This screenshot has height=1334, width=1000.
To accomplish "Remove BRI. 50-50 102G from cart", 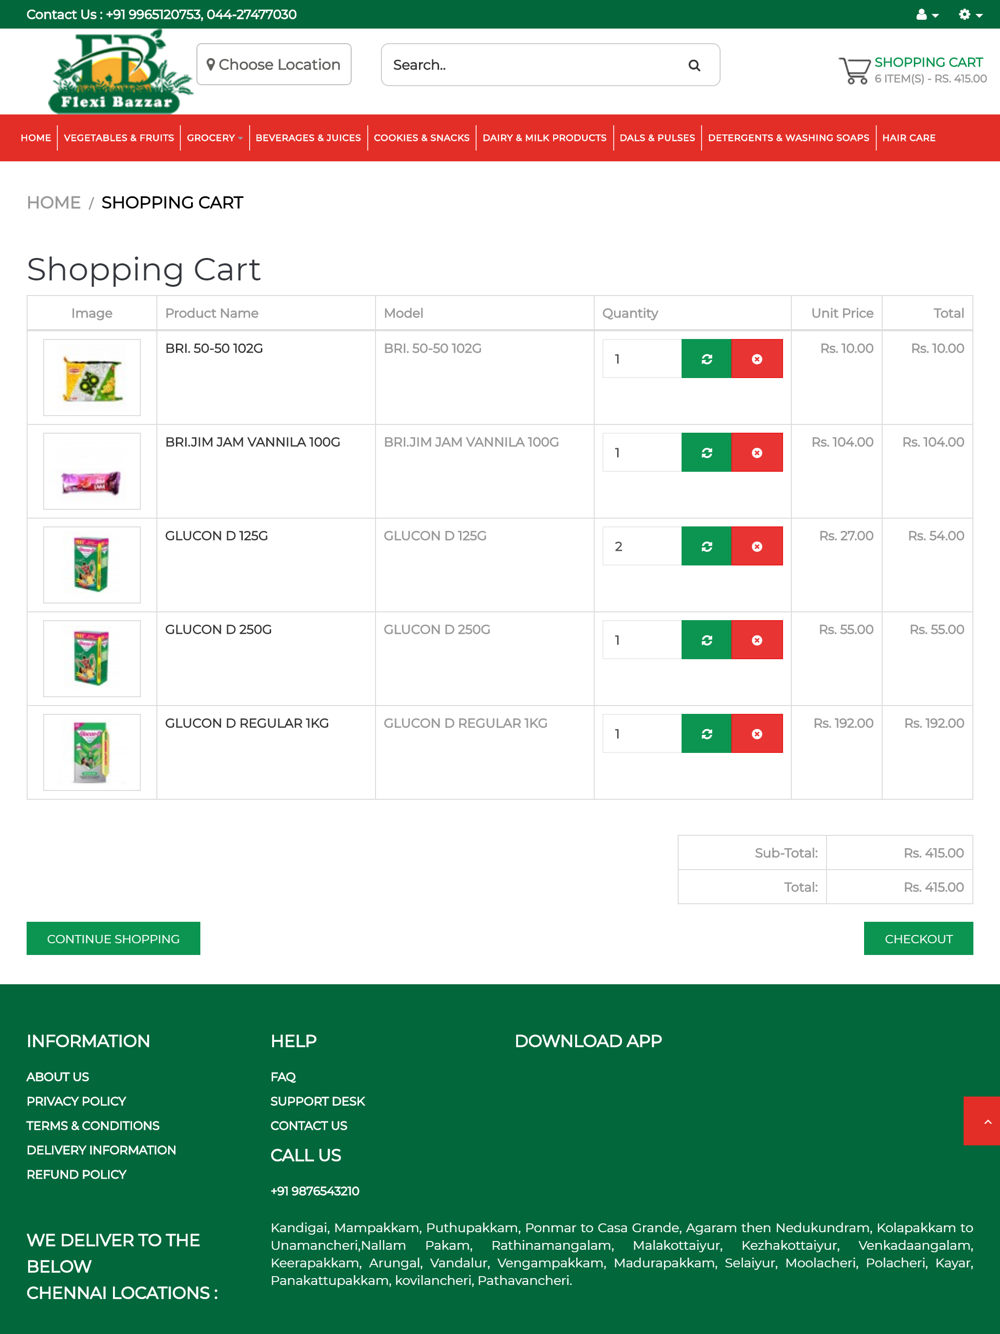I will pos(757,359).
